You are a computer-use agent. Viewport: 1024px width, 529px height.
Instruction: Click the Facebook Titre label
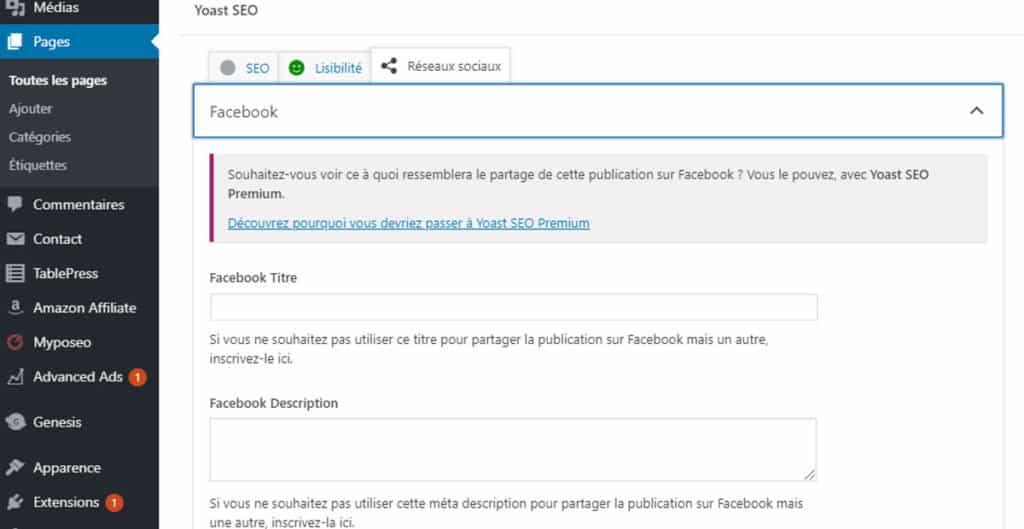253,278
